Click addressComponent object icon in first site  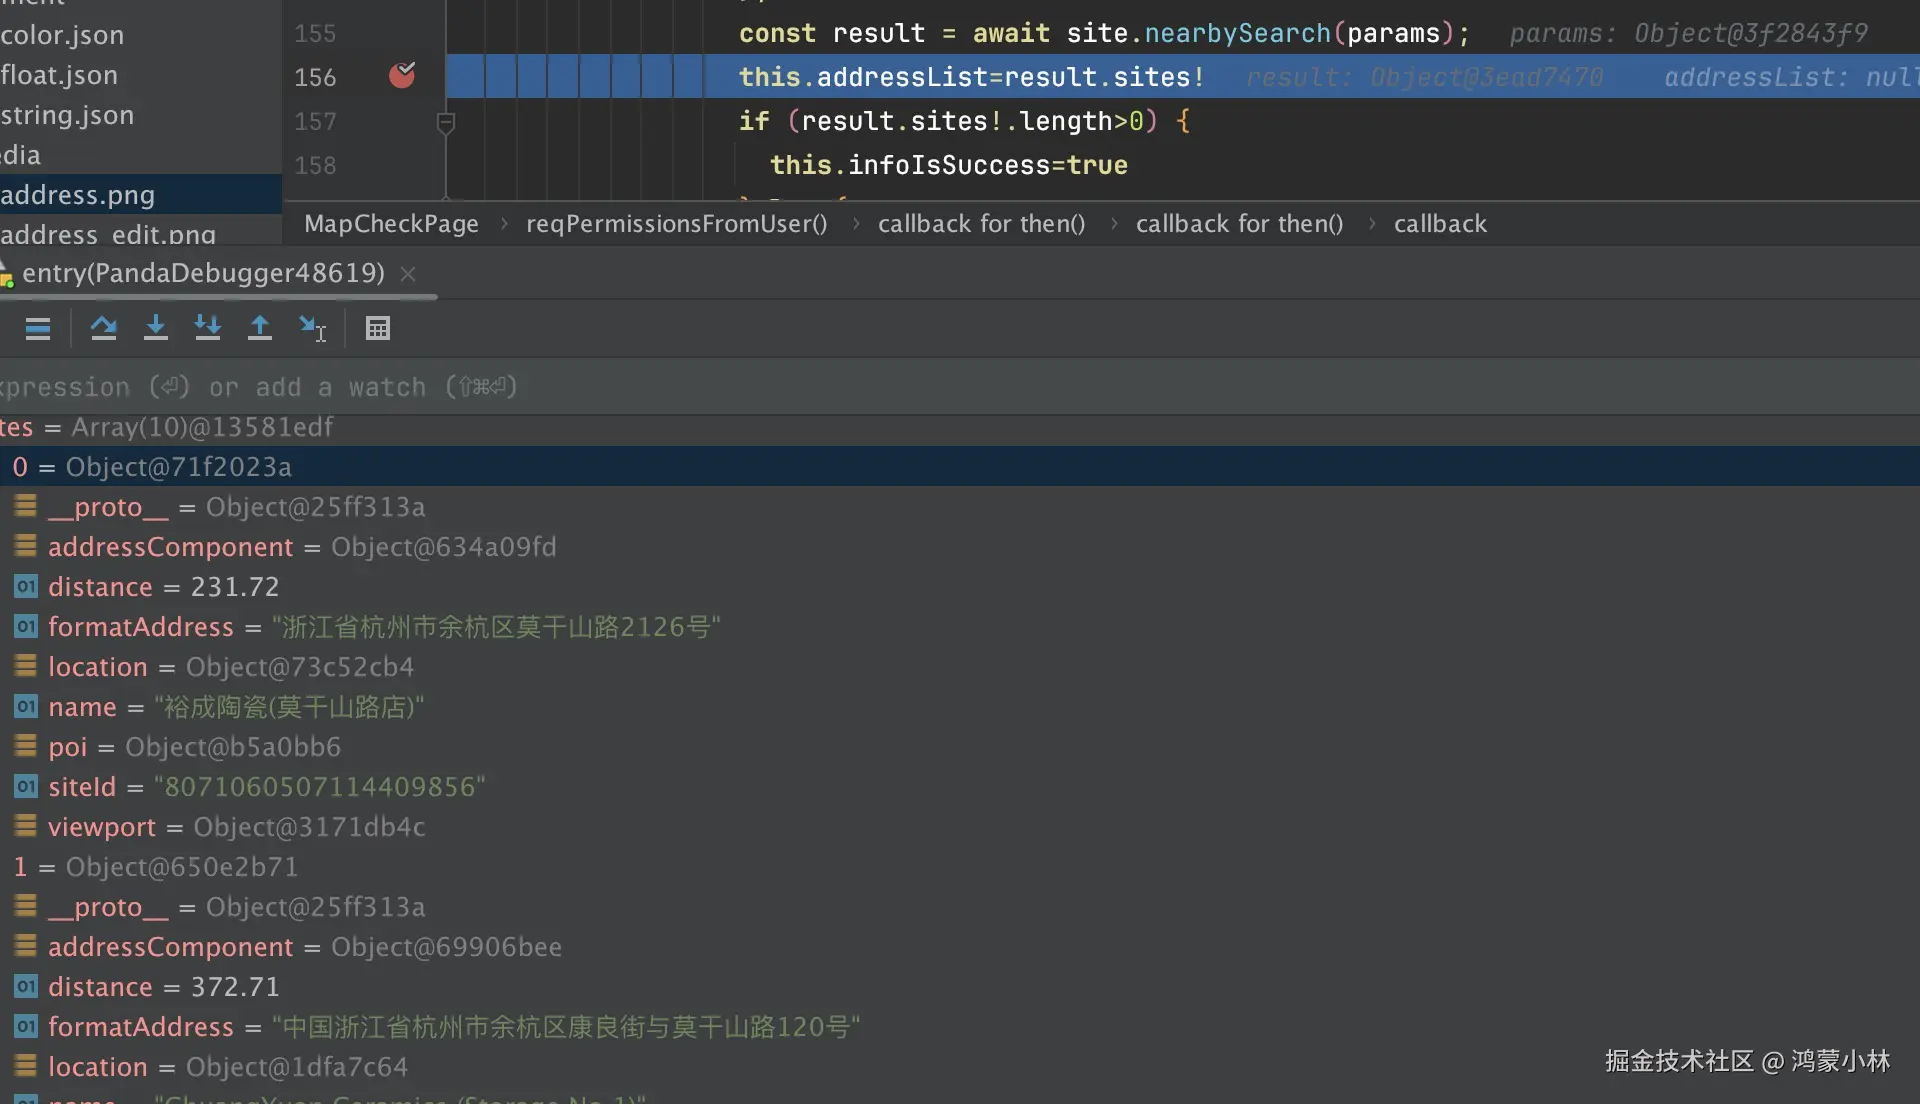click(x=26, y=547)
